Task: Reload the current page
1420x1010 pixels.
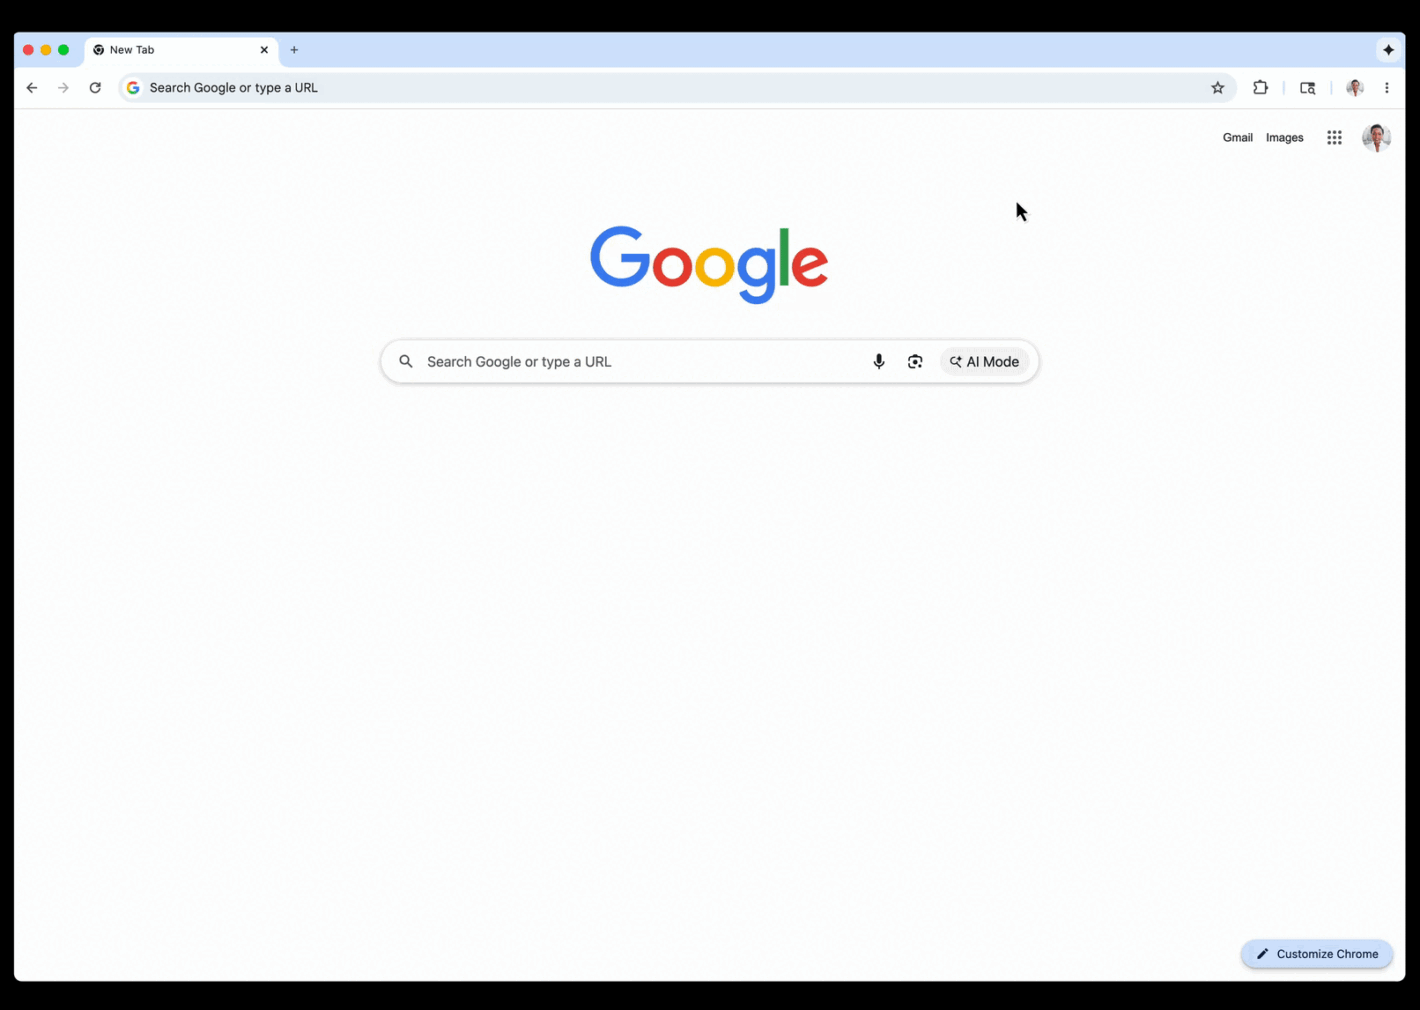Action: point(95,88)
